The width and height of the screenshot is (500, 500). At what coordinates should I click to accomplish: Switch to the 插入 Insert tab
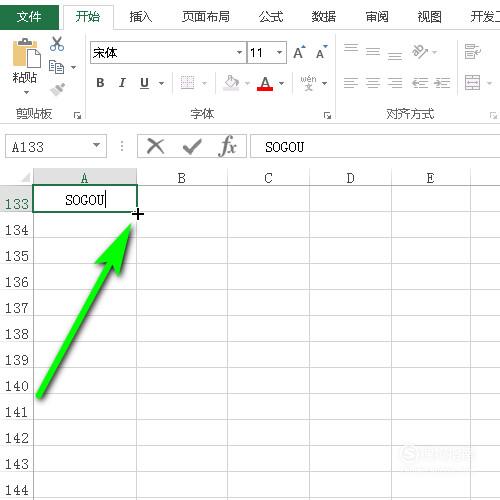(x=140, y=17)
